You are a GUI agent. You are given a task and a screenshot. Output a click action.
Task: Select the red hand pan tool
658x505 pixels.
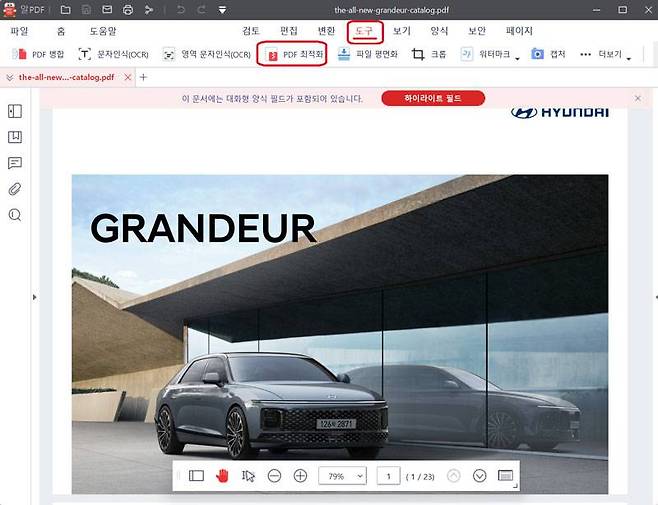222,476
